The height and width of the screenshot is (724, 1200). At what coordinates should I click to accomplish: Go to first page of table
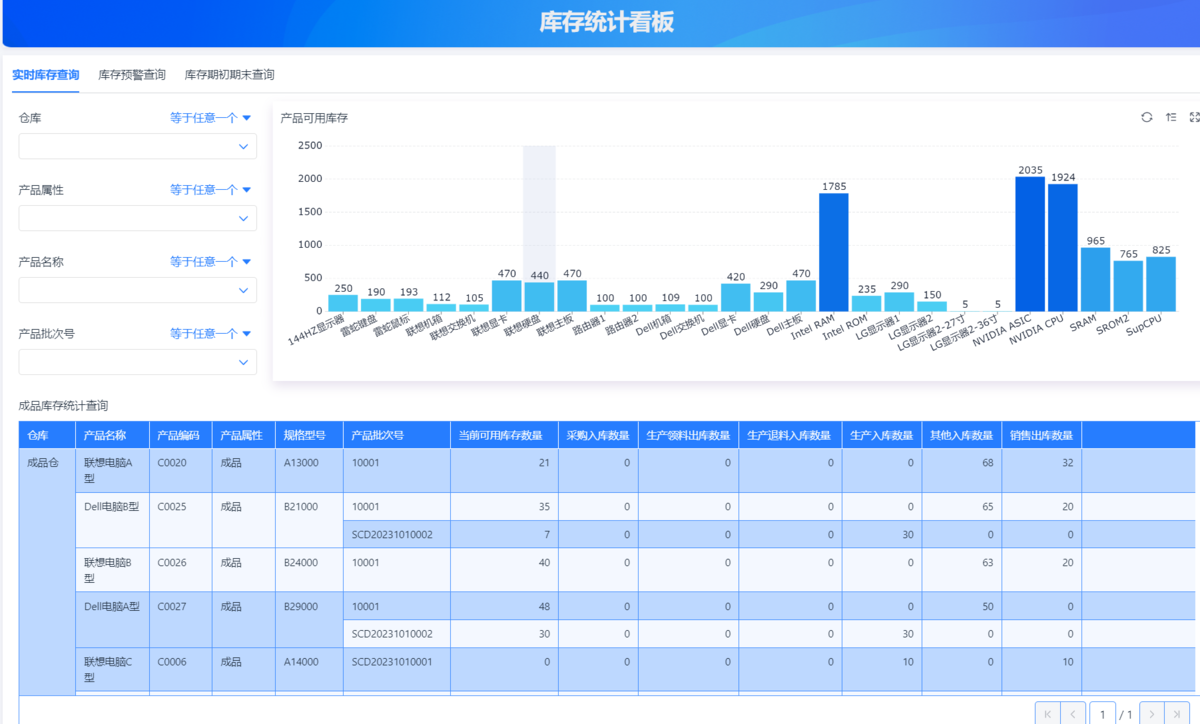(x=1047, y=714)
